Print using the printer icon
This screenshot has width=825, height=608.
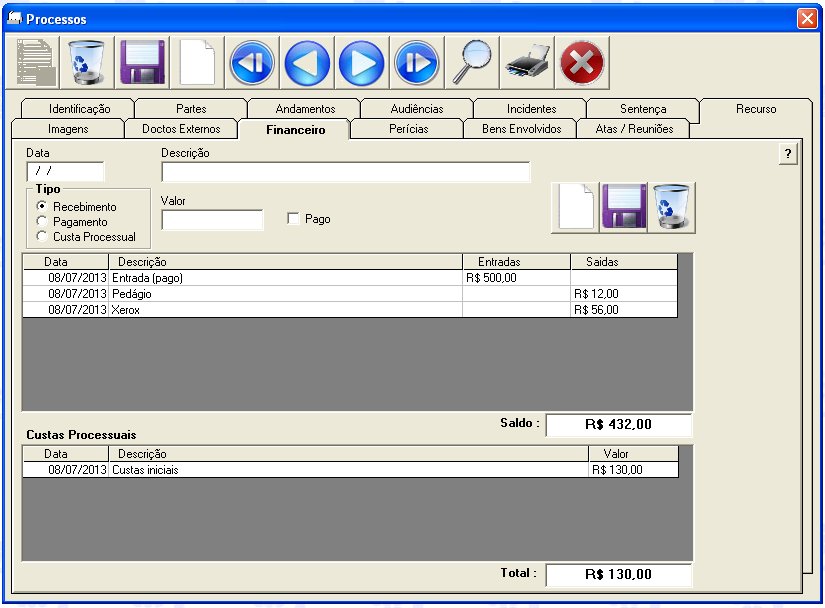tap(527, 63)
